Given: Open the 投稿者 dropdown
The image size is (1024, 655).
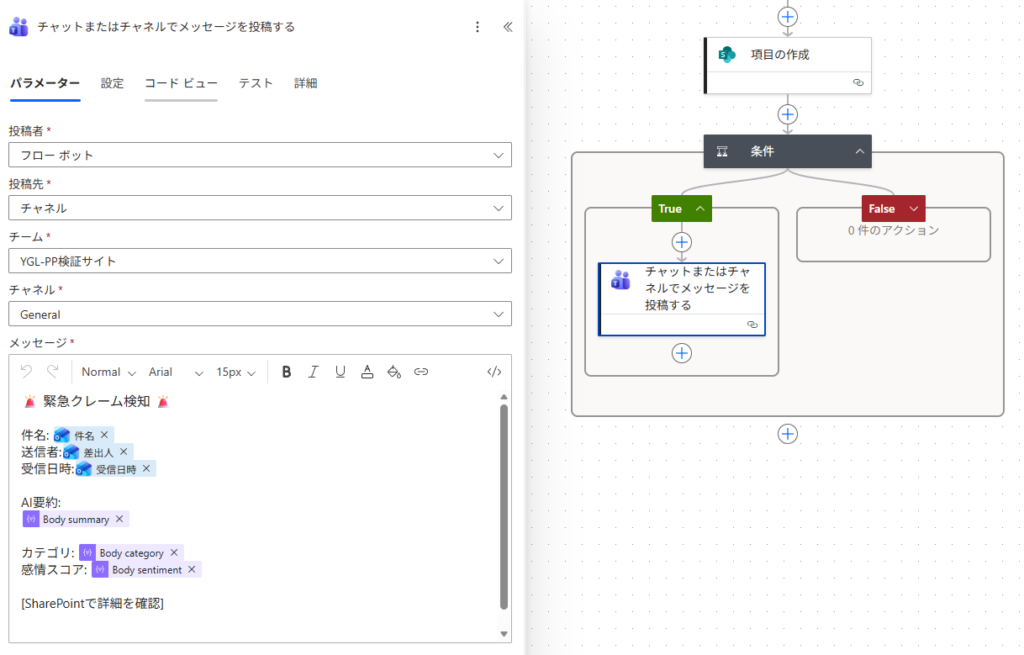Looking at the screenshot, I should coord(260,155).
